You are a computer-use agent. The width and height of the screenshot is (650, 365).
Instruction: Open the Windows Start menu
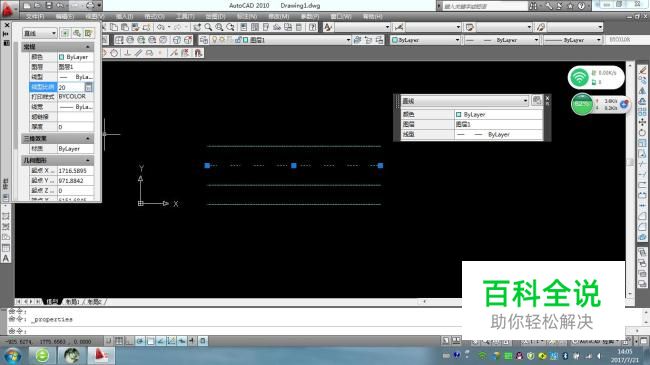tap(12, 355)
